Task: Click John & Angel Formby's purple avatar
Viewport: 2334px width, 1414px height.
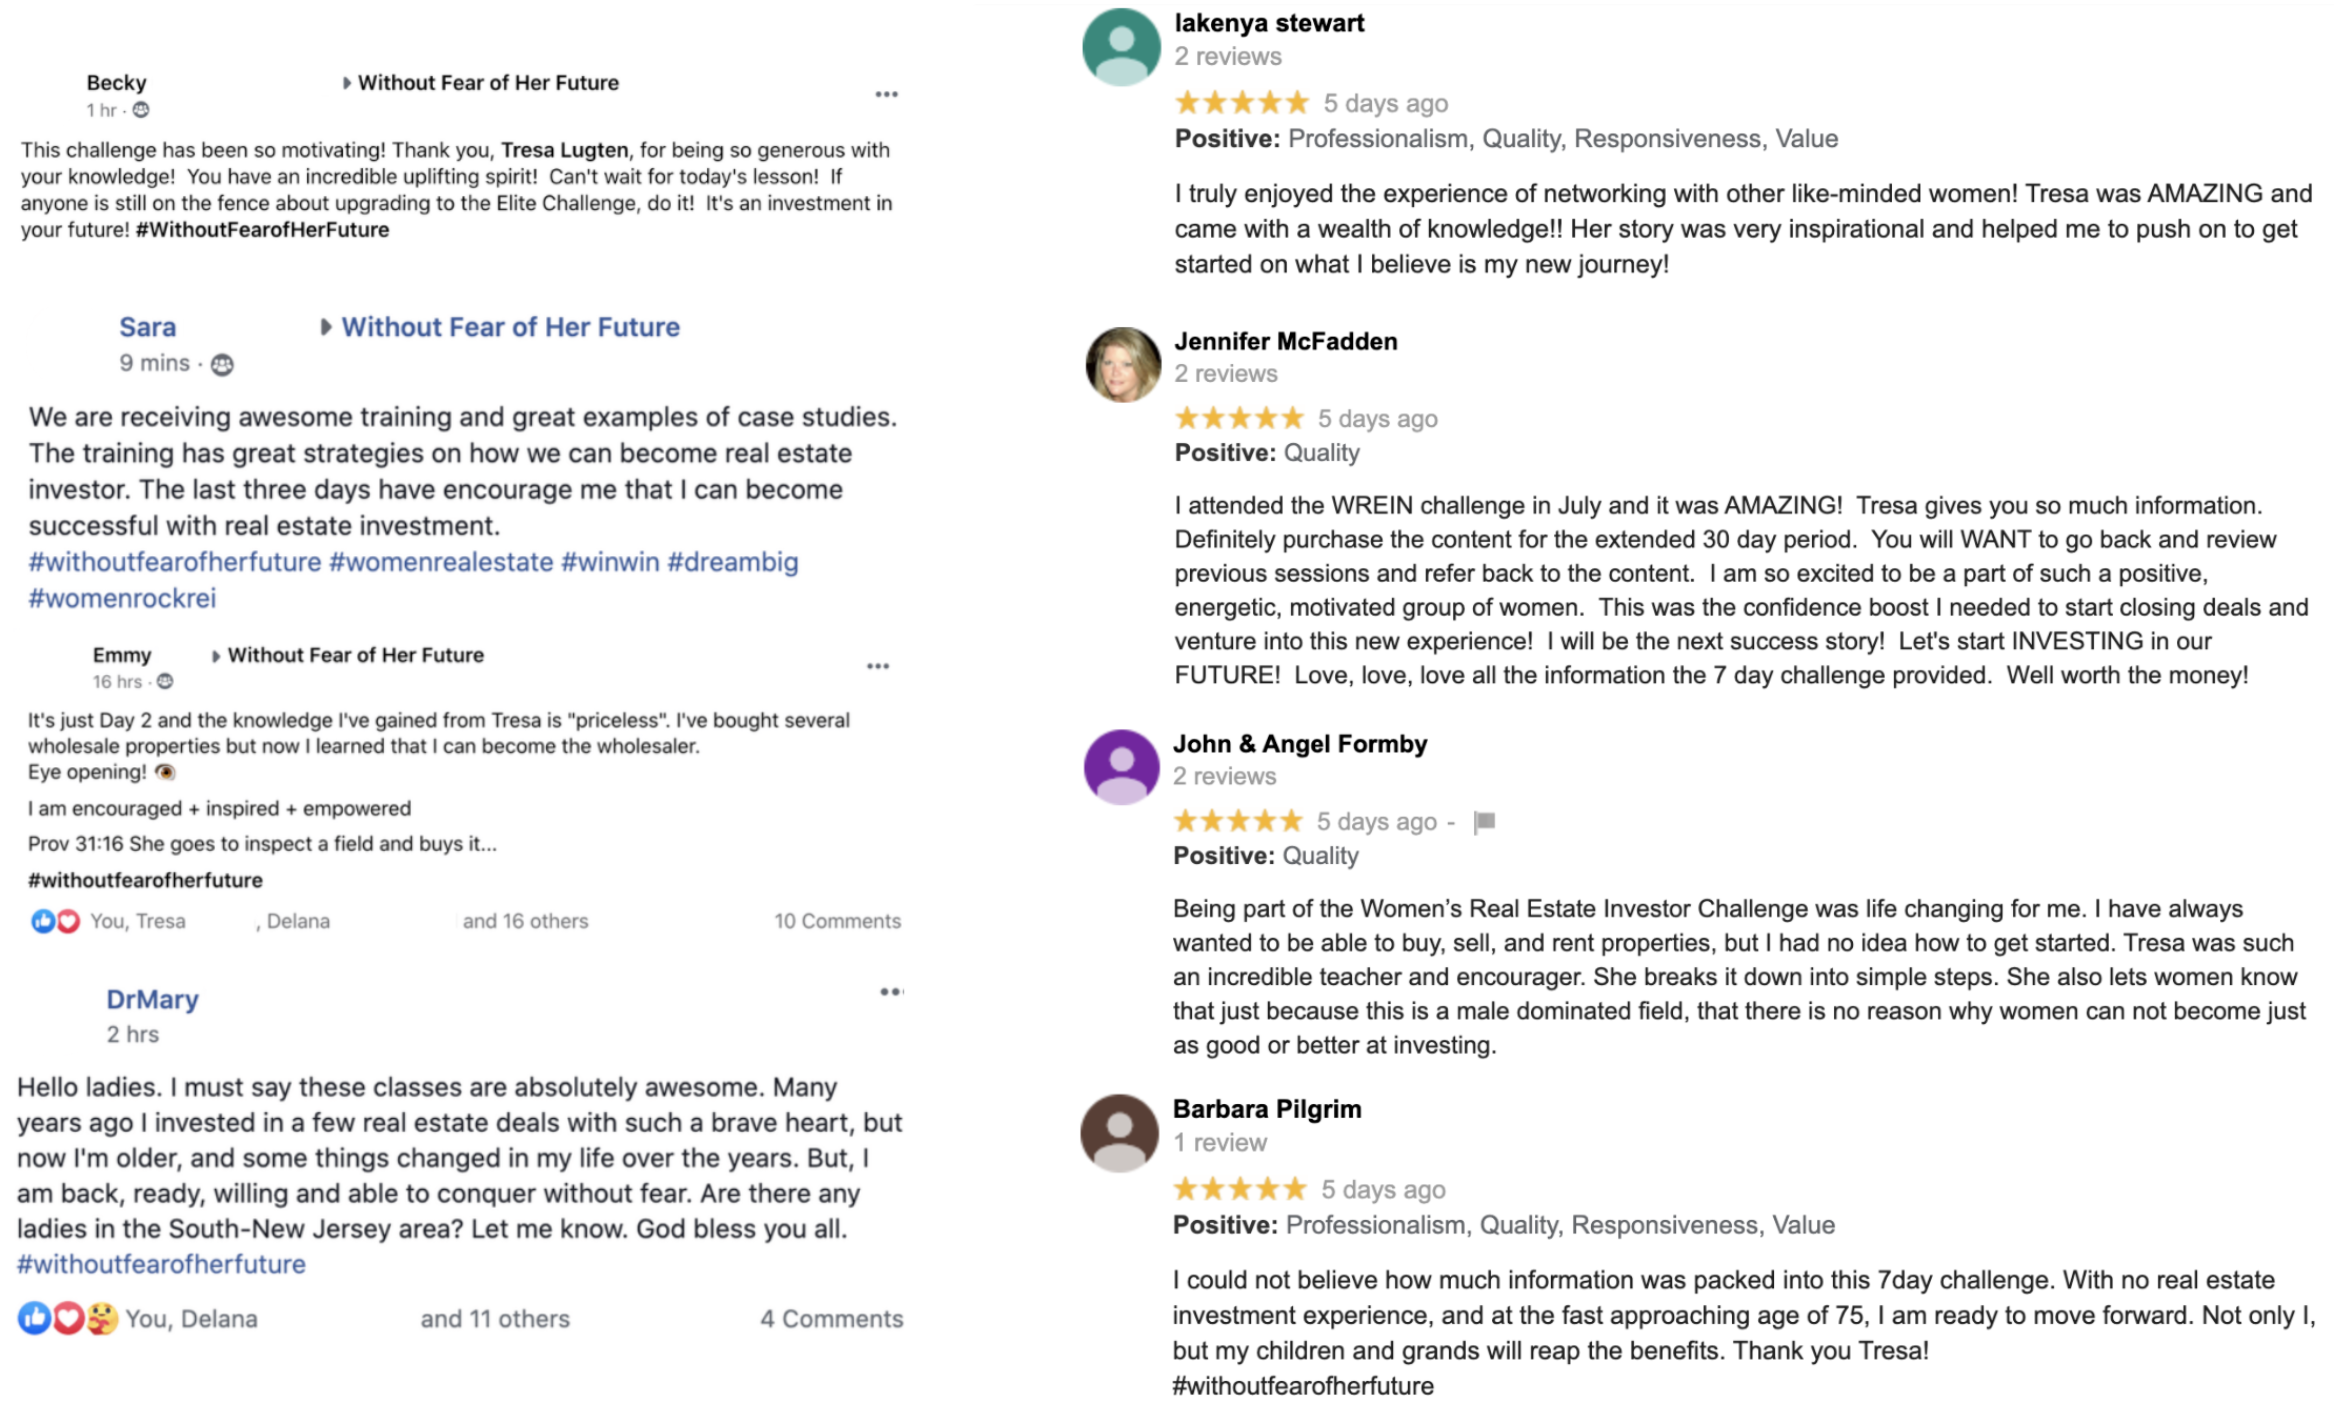Action: (1121, 767)
